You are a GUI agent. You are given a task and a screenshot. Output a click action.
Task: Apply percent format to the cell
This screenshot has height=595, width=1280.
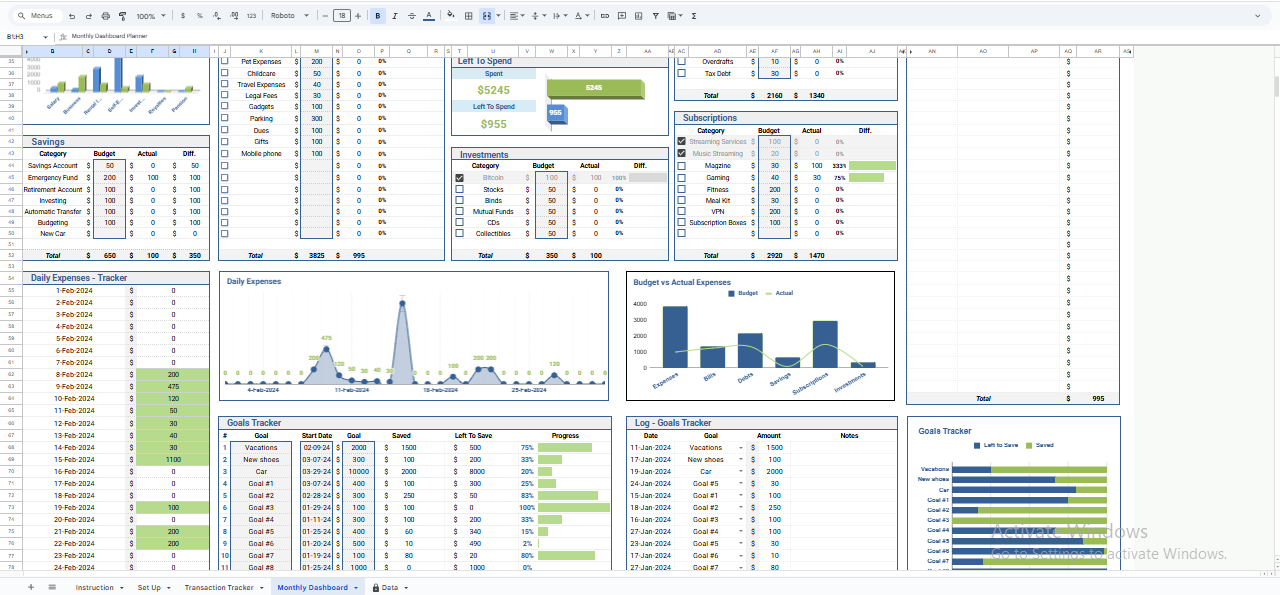(200, 15)
